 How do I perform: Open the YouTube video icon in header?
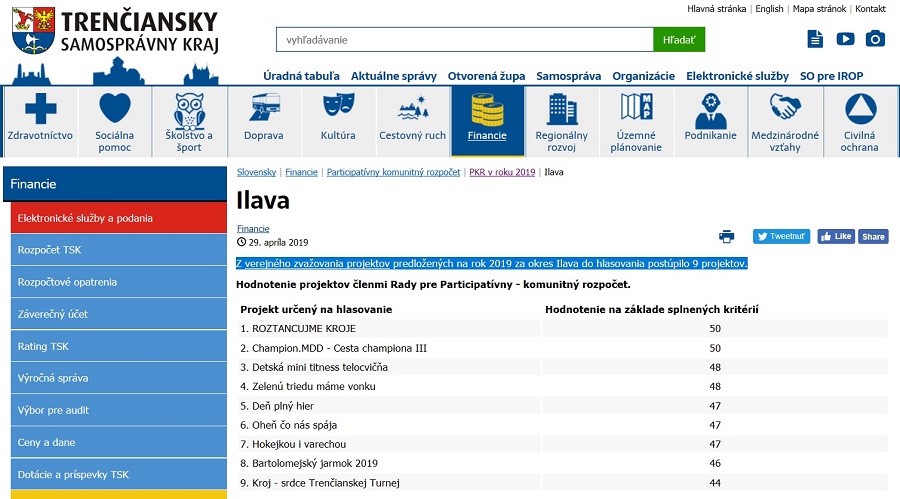(x=845, y=39)
